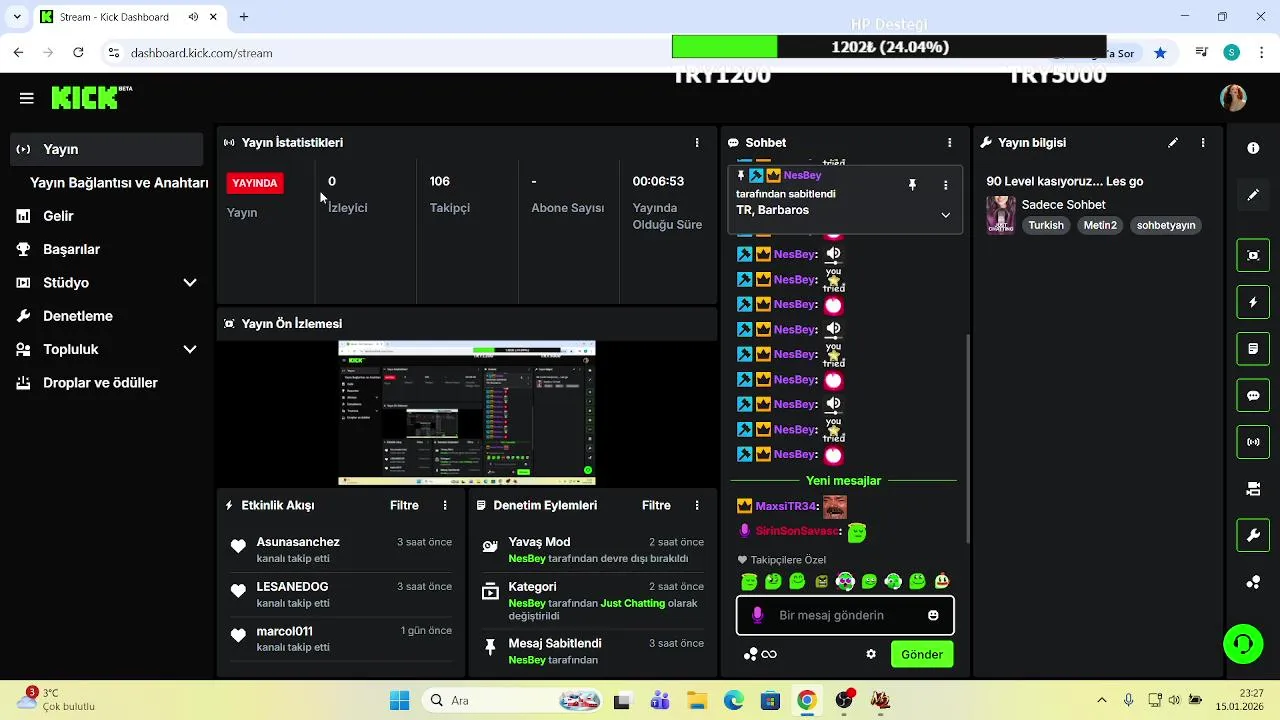The width and height of the screenshot is (1280, 720).
Task: Click the YAYINDA live badge
Action: [x=255, y=183]
